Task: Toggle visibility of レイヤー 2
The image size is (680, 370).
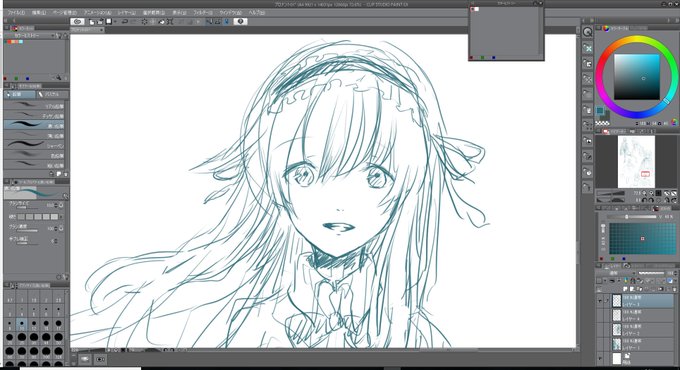Action: [x=600, y=330]
